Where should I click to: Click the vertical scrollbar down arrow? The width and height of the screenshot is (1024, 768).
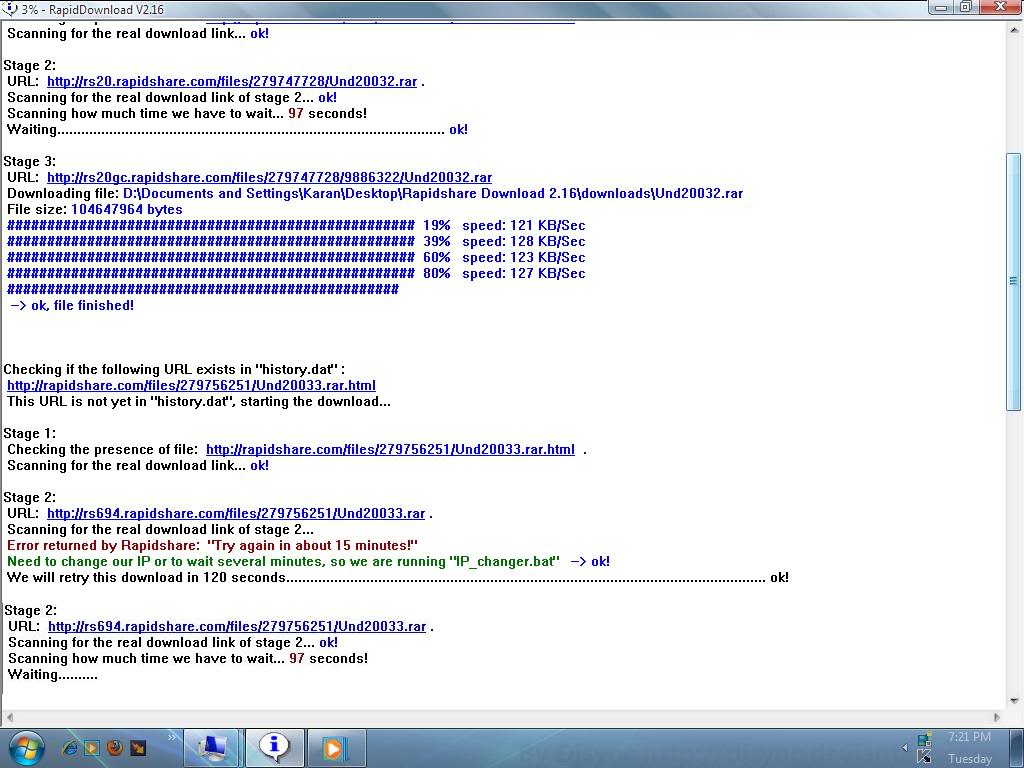coord(1014,701)
